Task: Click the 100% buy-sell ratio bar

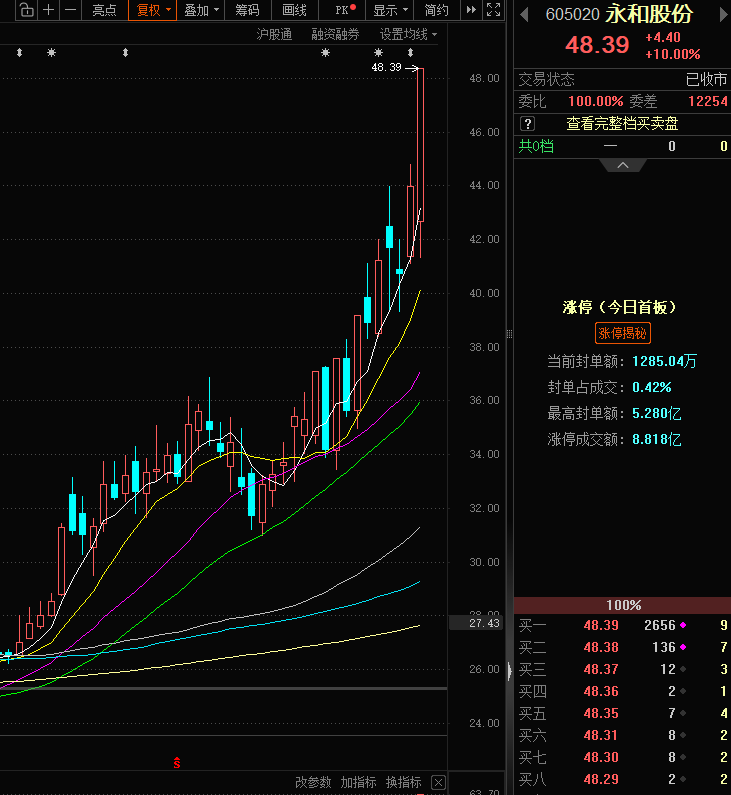Action: coord(623,605)
